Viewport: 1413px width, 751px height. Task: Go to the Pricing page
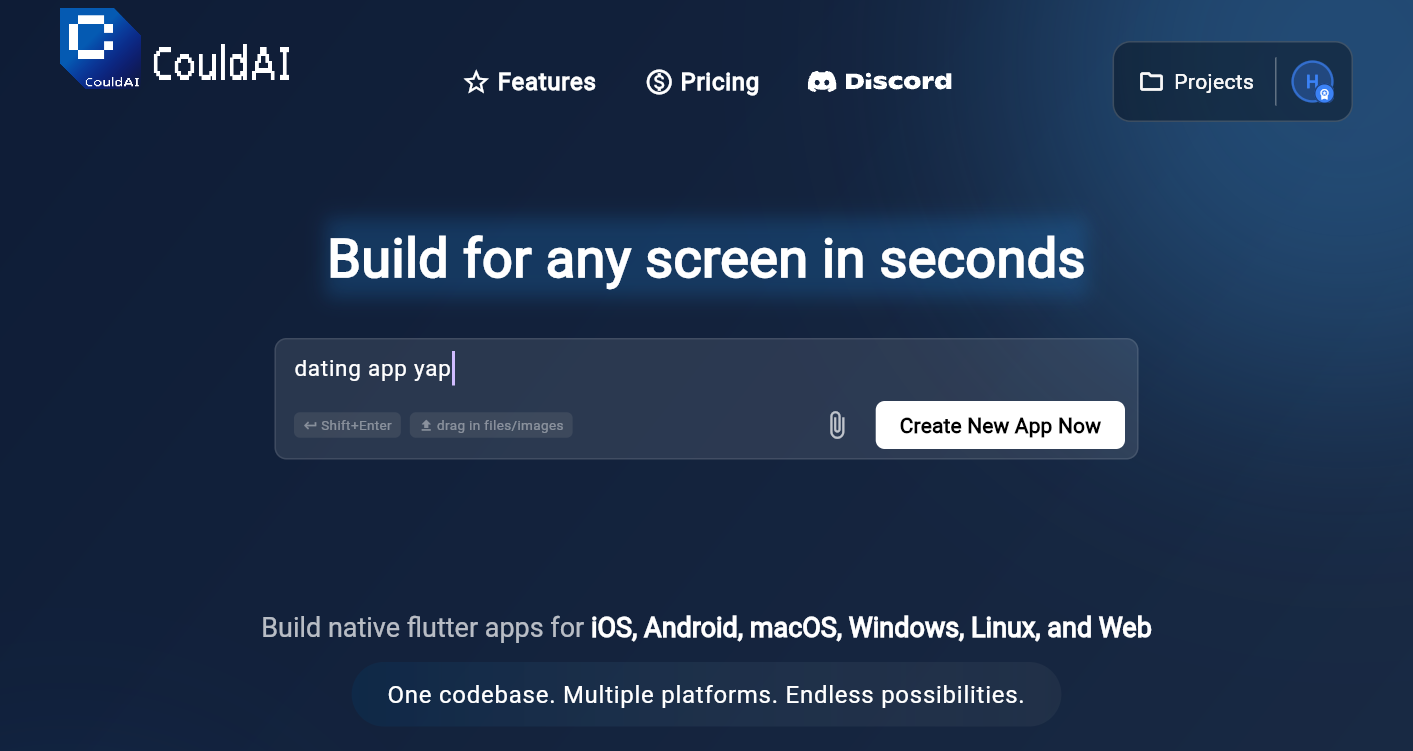(719, 82)
